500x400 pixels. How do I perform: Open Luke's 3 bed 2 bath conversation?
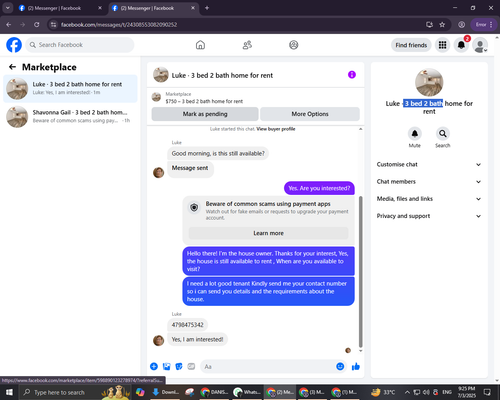70,89
